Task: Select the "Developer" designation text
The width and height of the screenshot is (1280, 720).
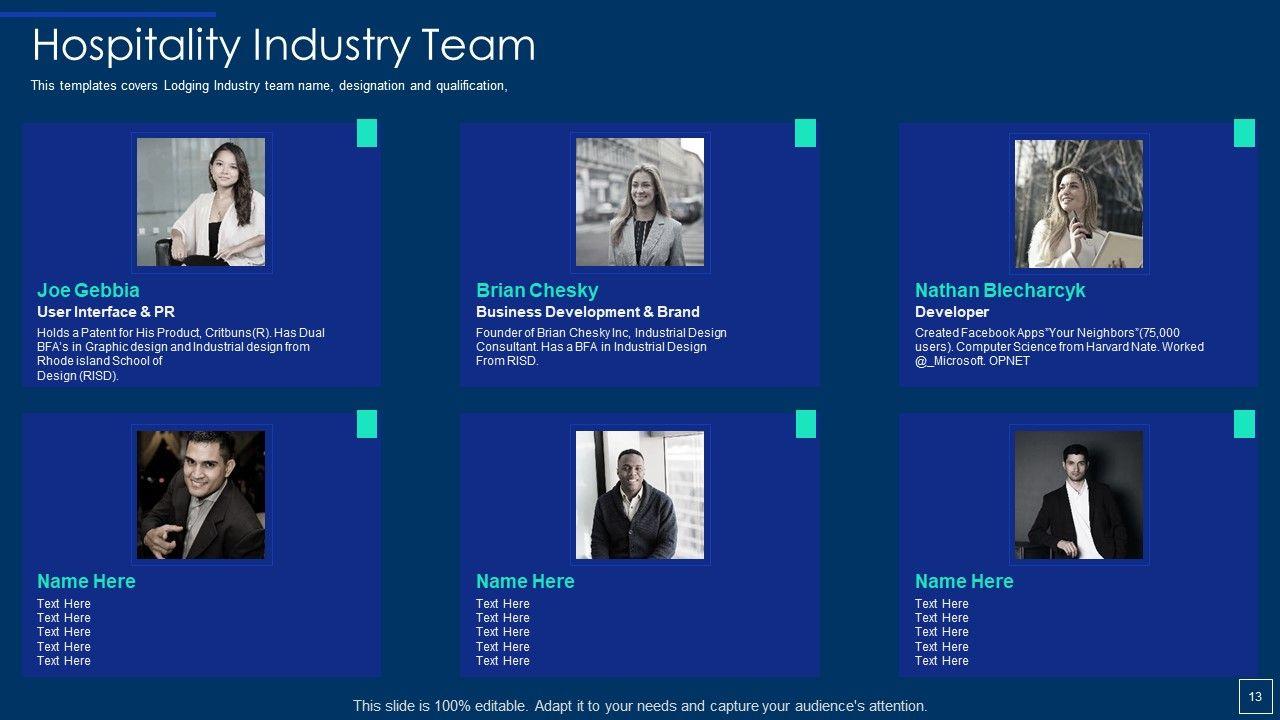Action: pyautogui.click(x=952, y=312)
